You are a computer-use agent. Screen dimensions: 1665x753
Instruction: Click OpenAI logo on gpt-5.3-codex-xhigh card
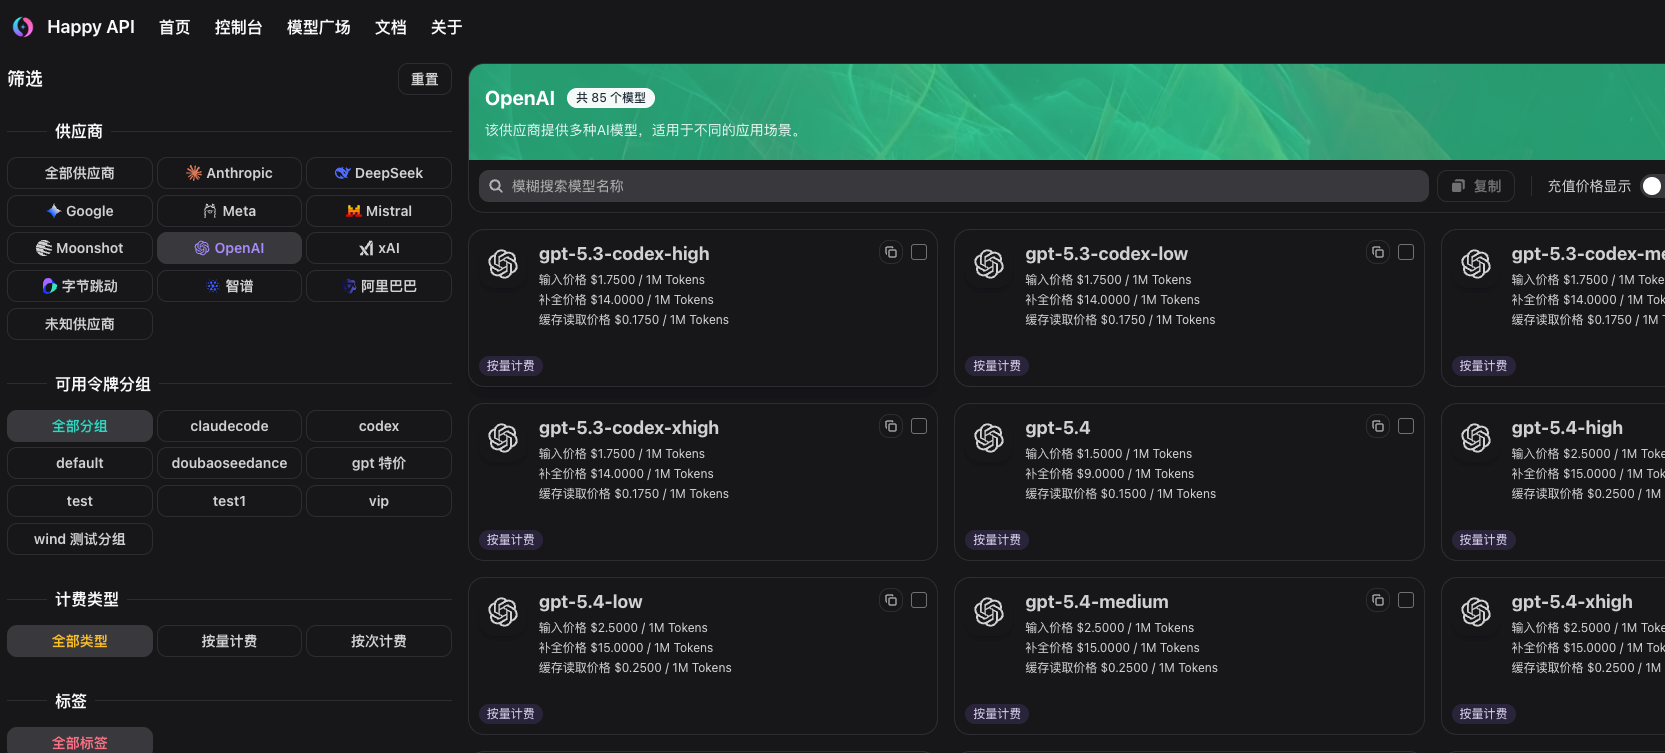click(x=503, y=438)
